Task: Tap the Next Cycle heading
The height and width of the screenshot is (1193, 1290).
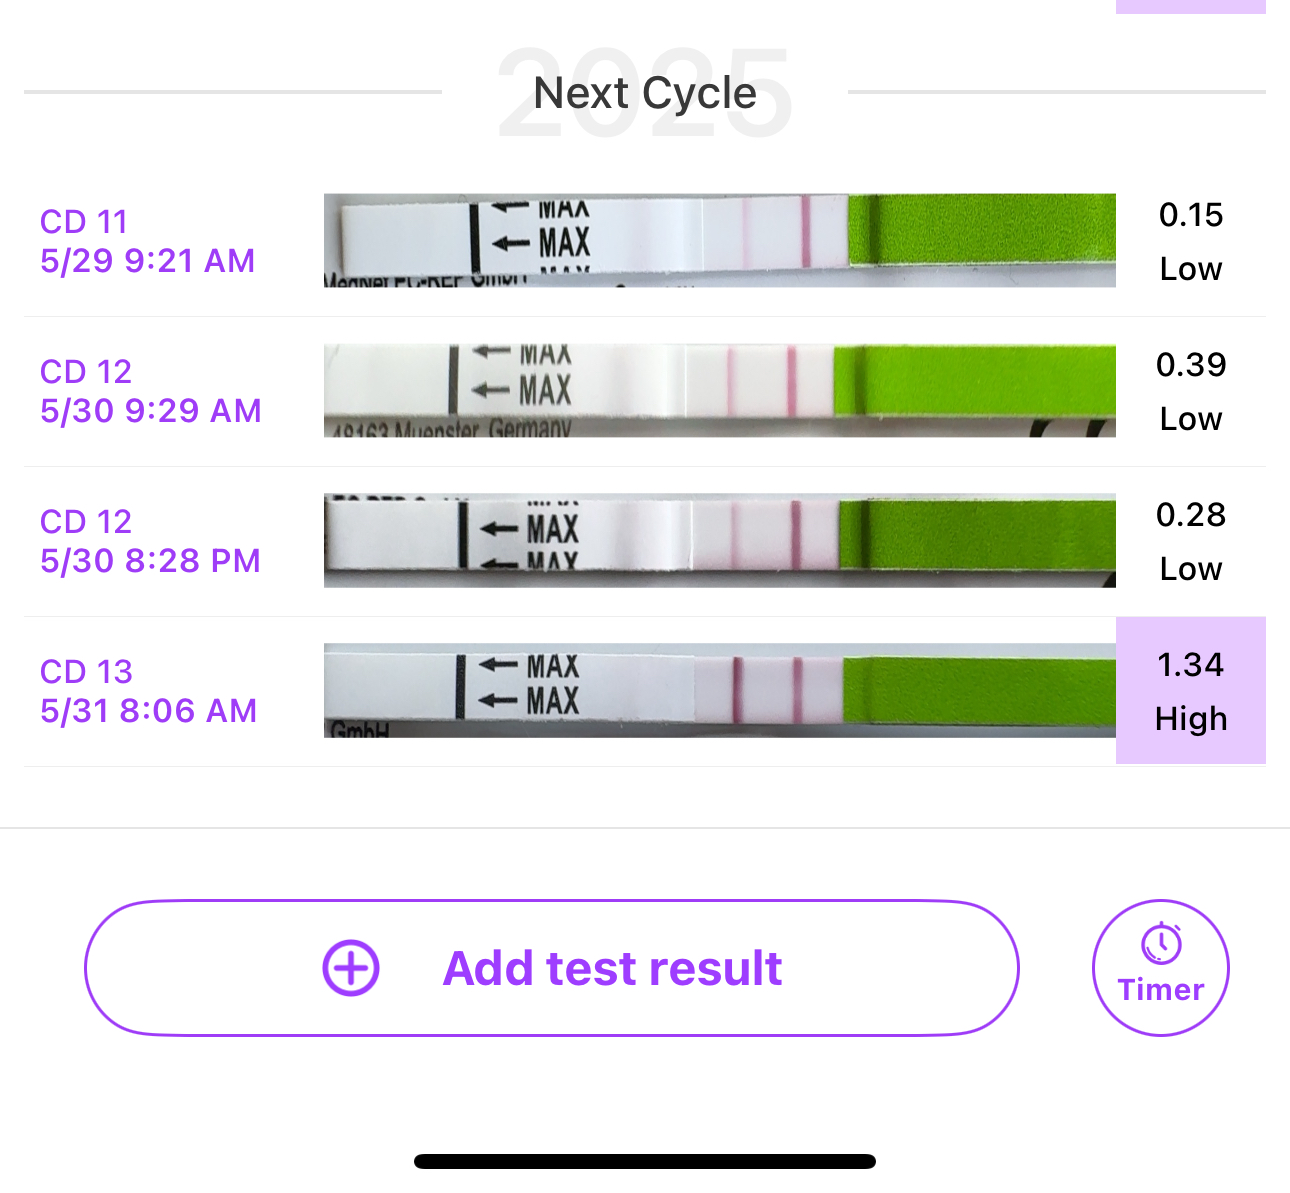Action: 645,94
